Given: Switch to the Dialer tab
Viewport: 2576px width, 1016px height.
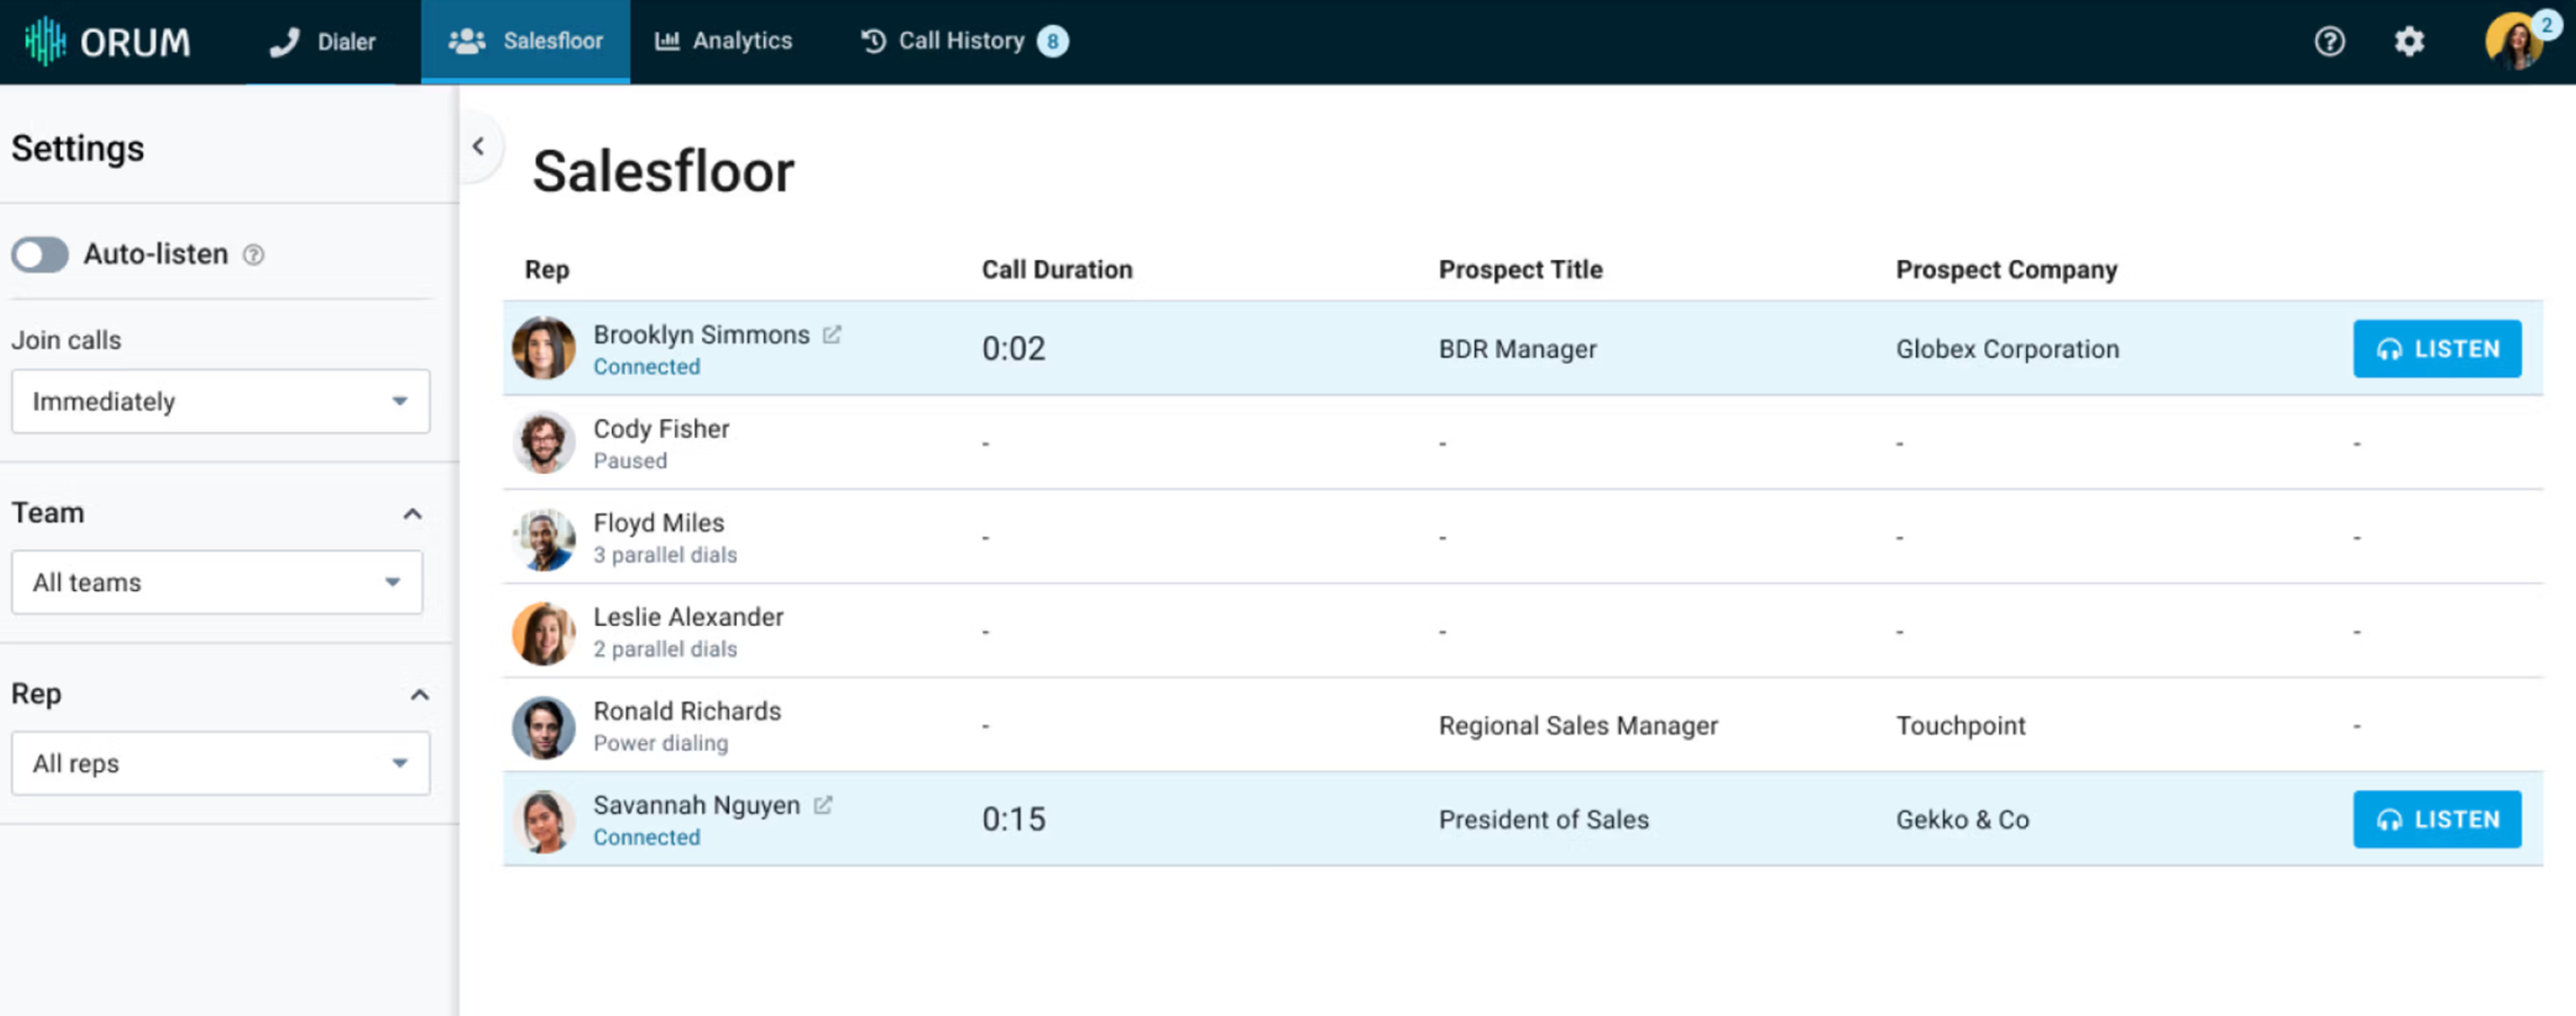Looking at the screenshot, I should [323, 41].
